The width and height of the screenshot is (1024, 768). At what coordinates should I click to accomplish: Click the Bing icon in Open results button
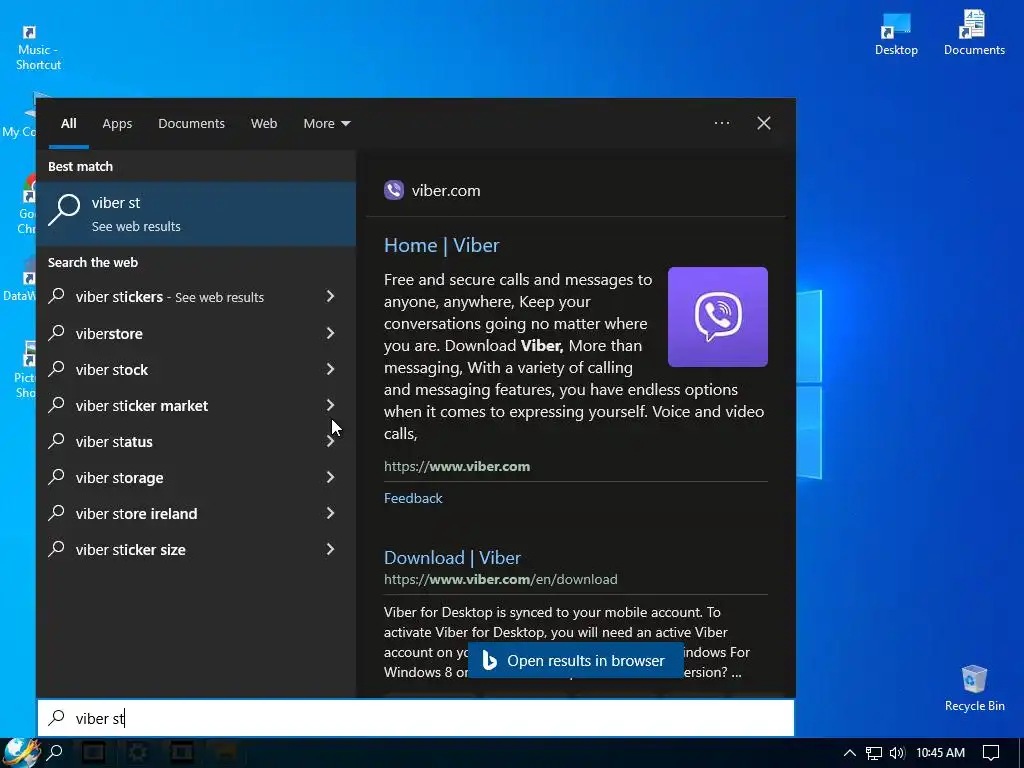point(490,660)
